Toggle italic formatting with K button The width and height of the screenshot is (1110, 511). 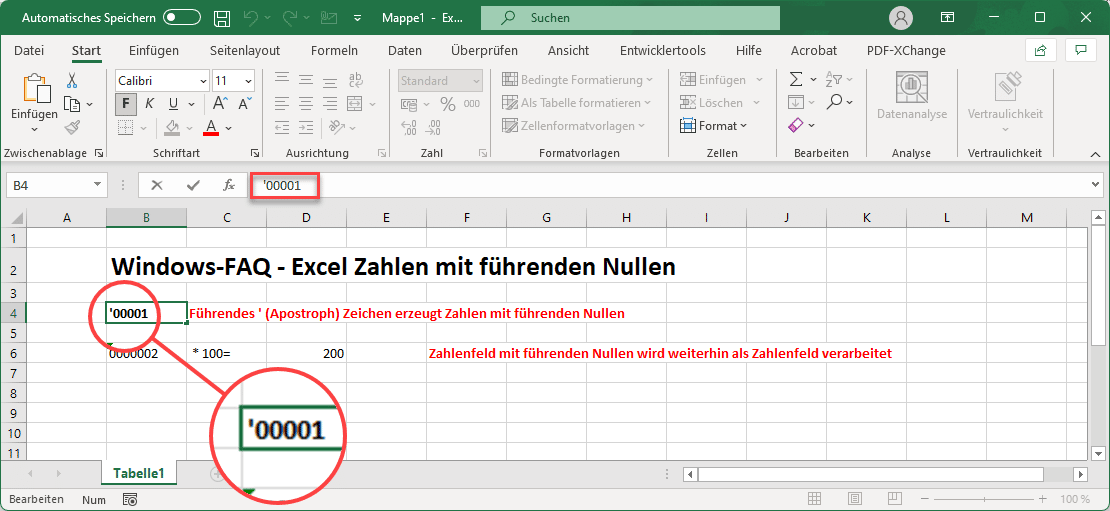point(149,104)
